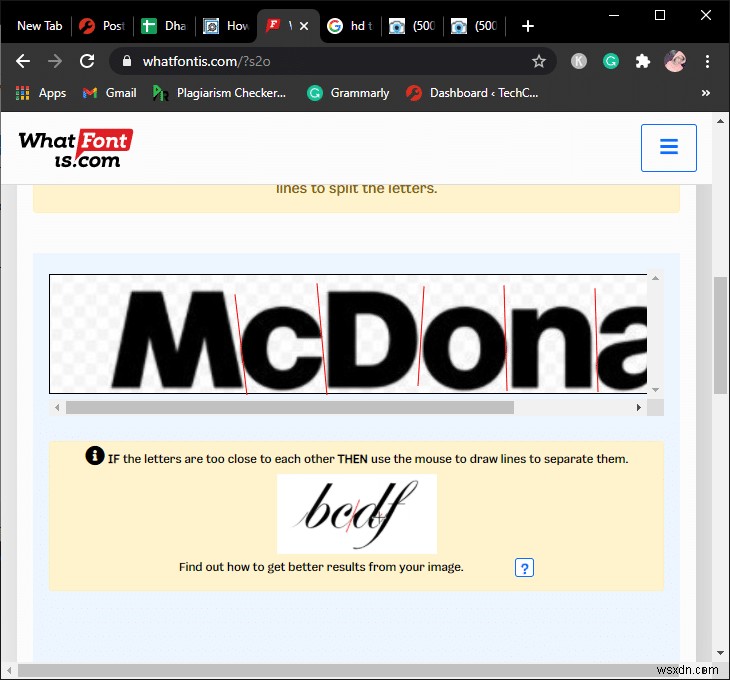Show hidden bookmarks with double chevron
This screenshot has width=730, height=680.
pos(706,93)
